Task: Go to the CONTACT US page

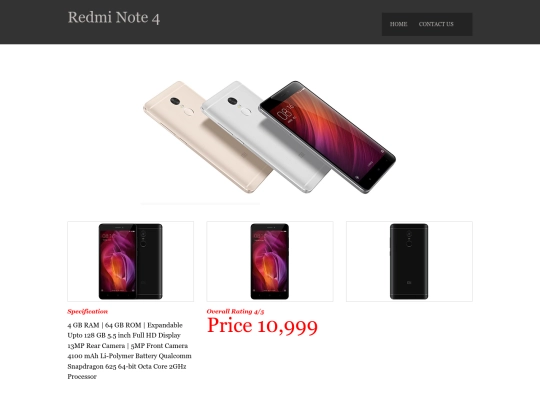Action: (436, 24)
